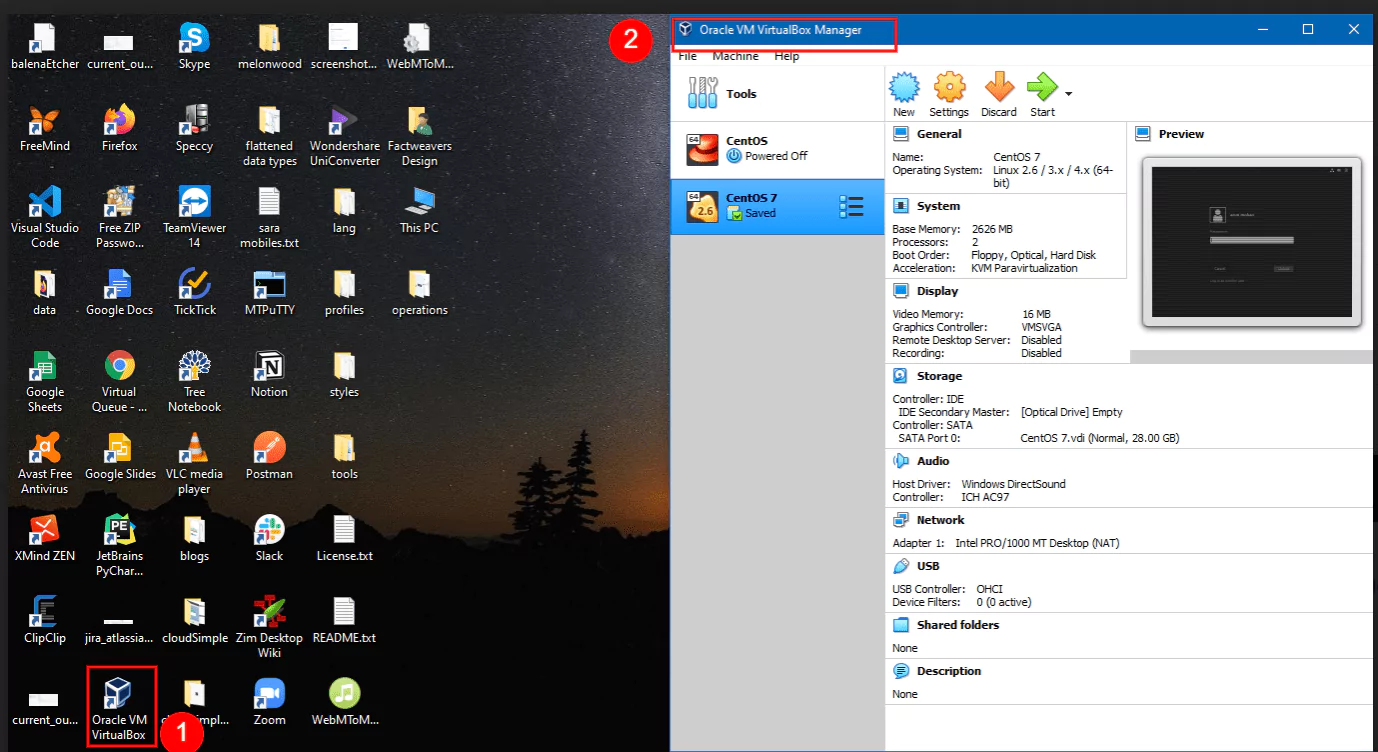Click Intel PRO/1000 MT Desktop adapter text
The height and width of the screenshot is (752, 1378).
1037,543
